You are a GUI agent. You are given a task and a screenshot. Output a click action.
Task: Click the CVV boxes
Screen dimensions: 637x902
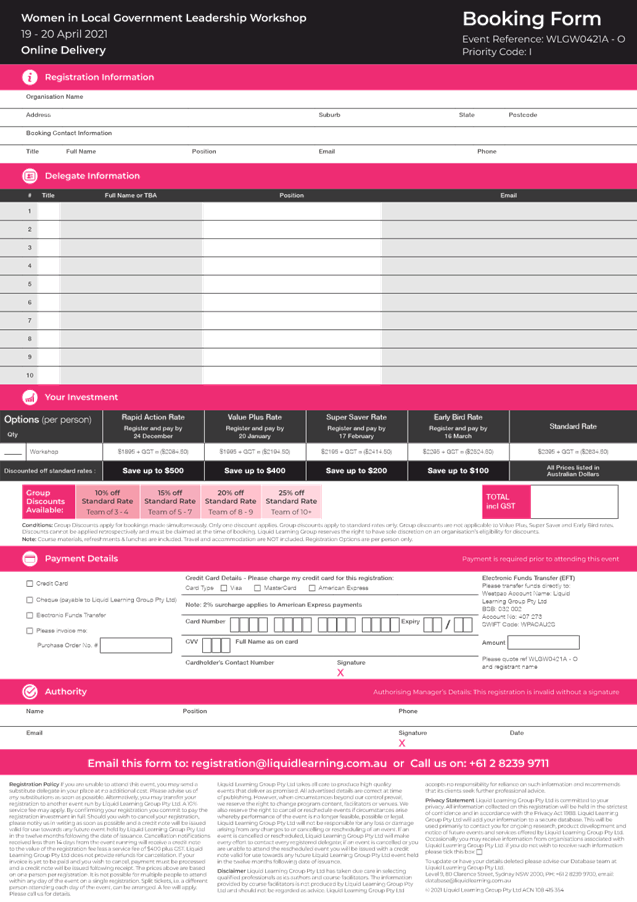(216, 645)
